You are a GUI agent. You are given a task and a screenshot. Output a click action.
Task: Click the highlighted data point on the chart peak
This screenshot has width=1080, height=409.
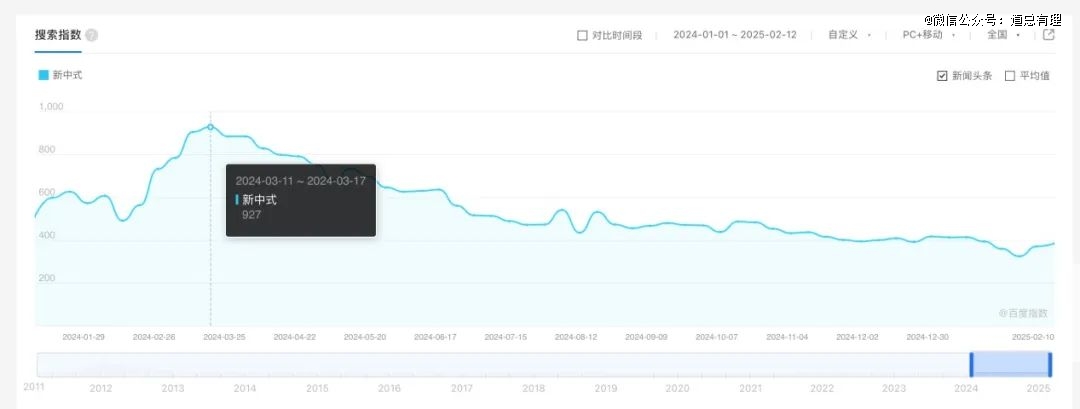point(210,126)
